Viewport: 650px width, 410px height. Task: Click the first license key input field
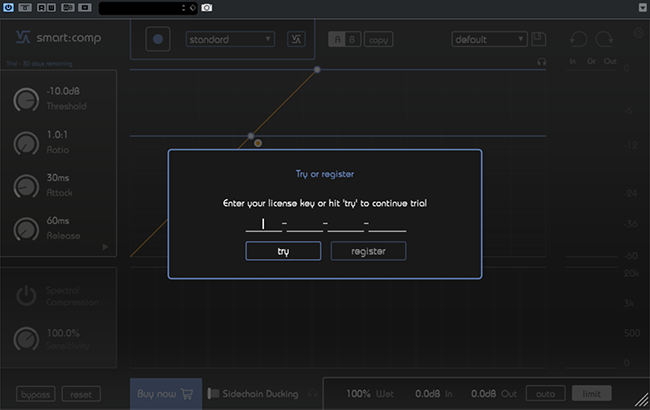click(263, 224)
